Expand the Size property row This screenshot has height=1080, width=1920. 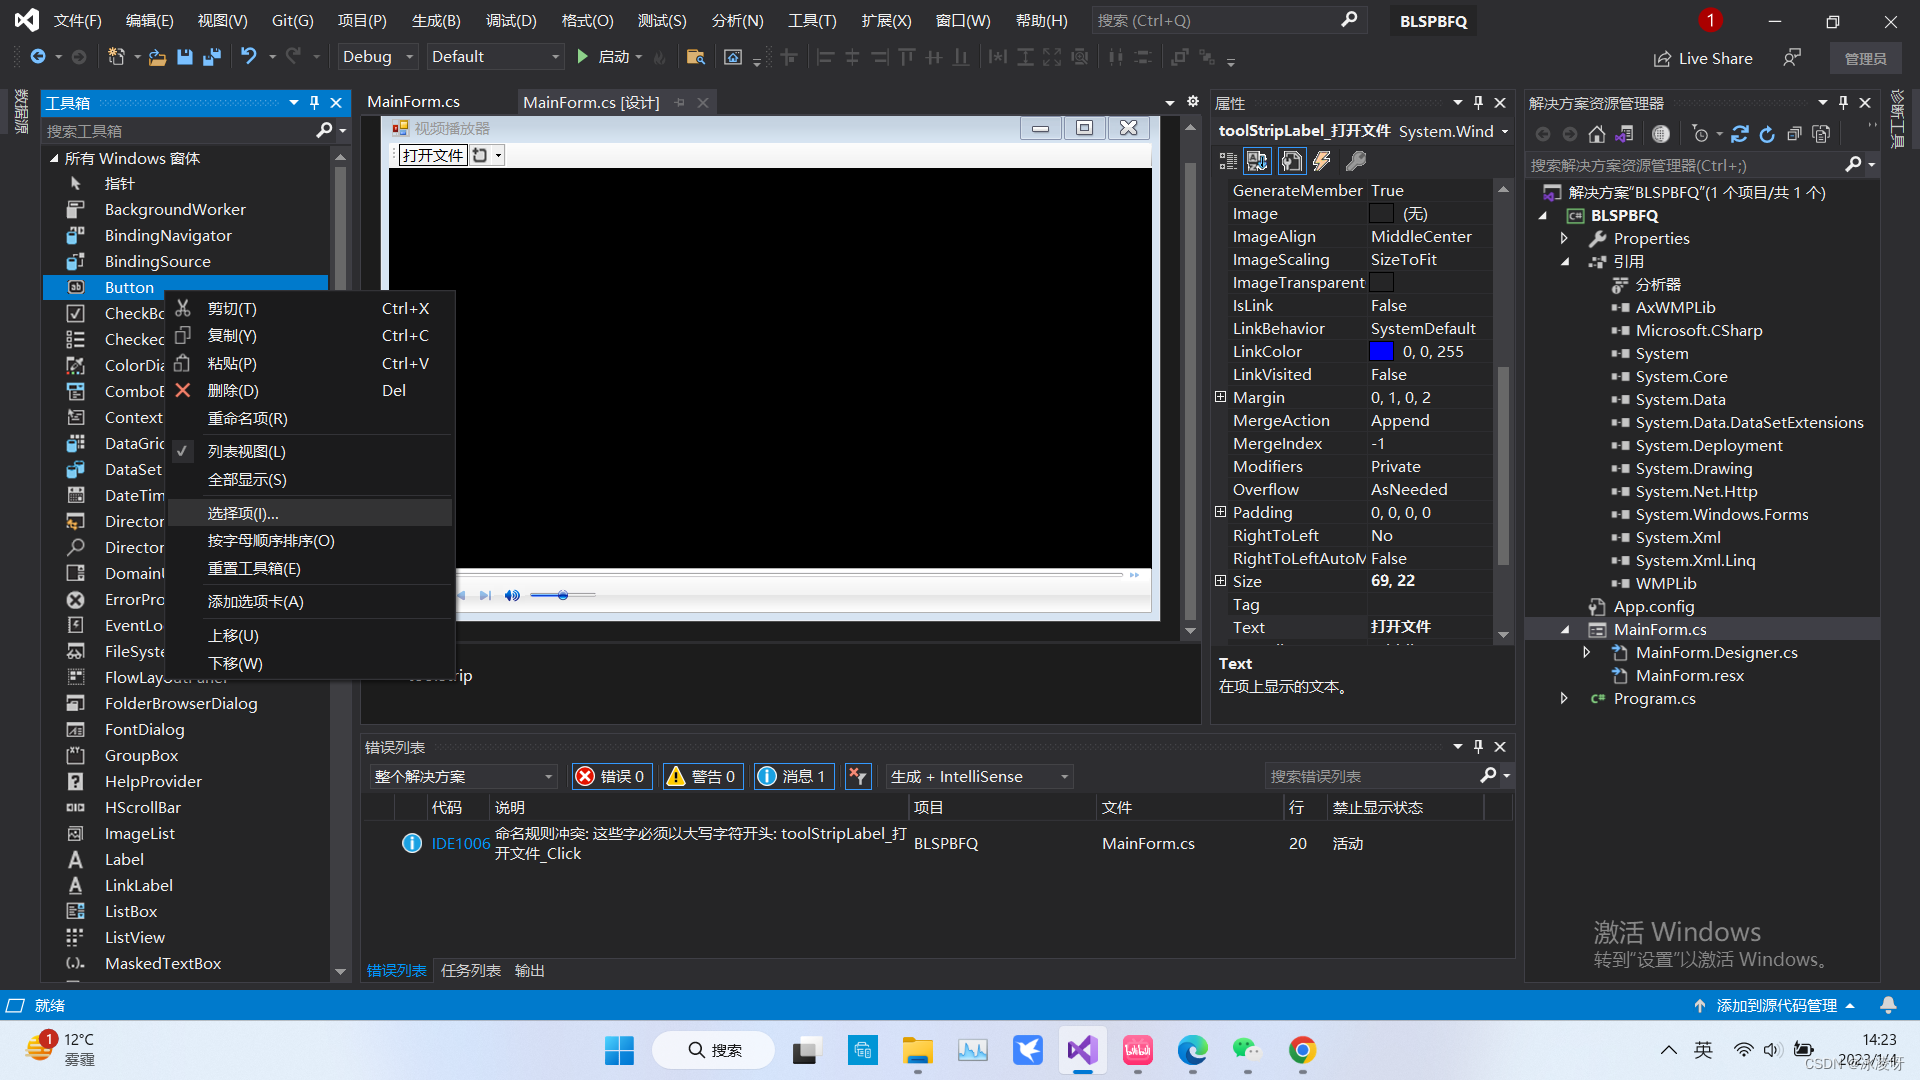[x=1220, y=581]
